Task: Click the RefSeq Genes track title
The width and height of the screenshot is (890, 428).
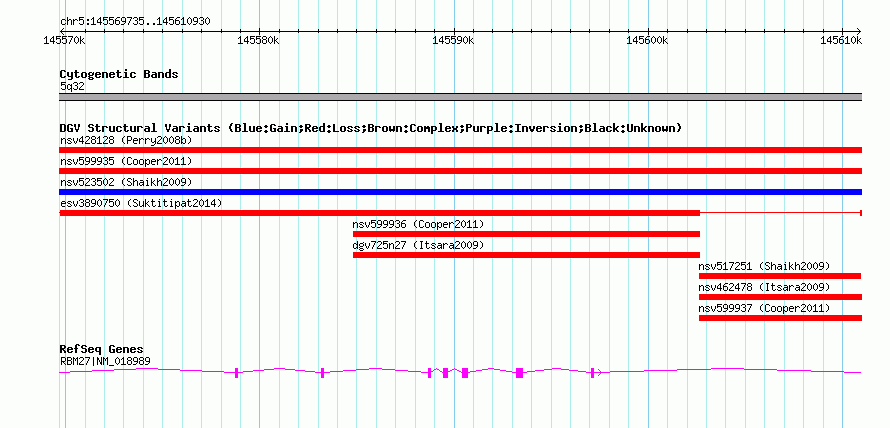Action: pyautogui.click(x=102, y=349)
